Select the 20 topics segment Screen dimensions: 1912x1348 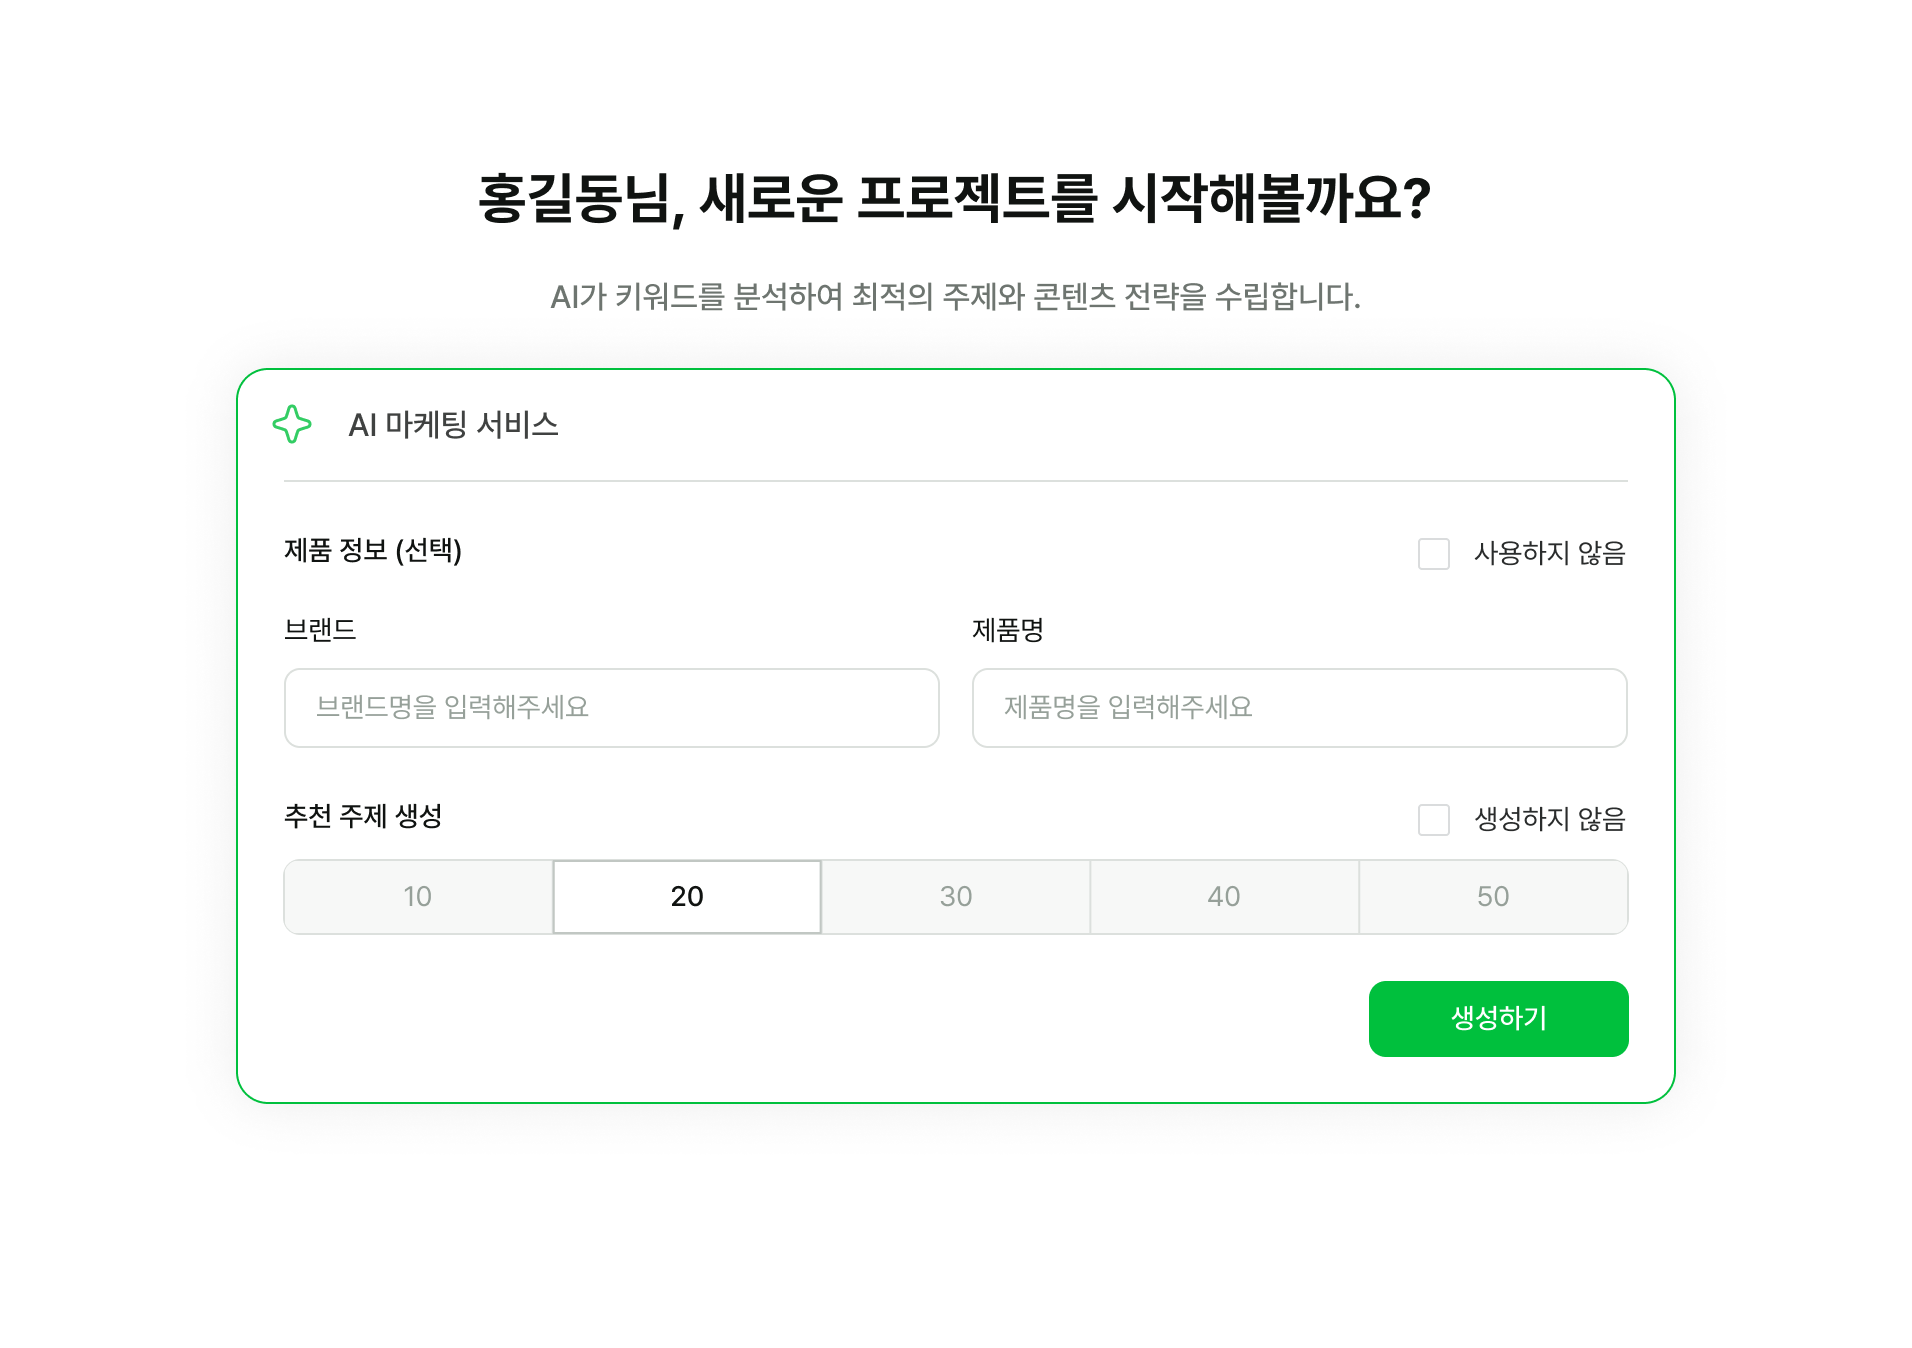[x=687, y=897]
